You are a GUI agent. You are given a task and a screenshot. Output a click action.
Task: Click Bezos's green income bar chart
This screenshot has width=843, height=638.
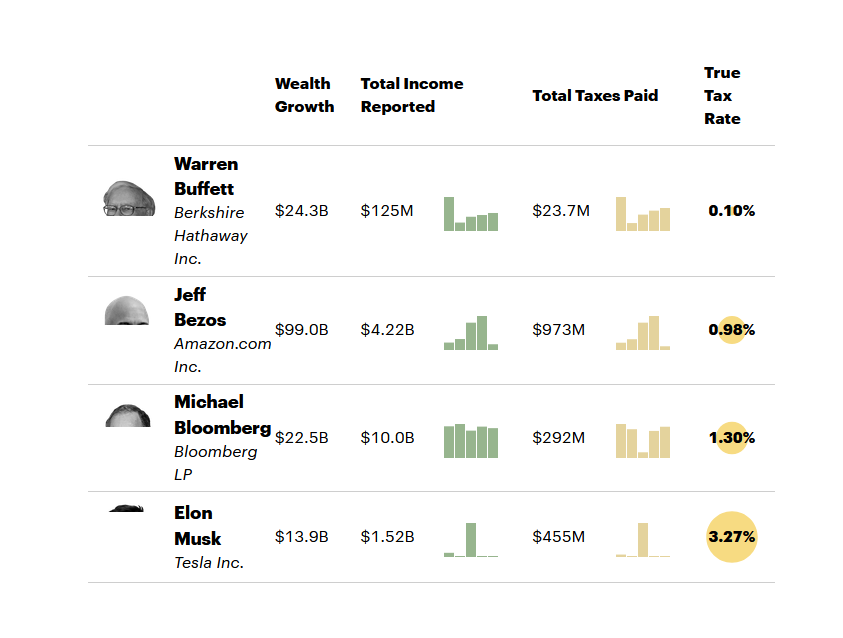(471, 333)
